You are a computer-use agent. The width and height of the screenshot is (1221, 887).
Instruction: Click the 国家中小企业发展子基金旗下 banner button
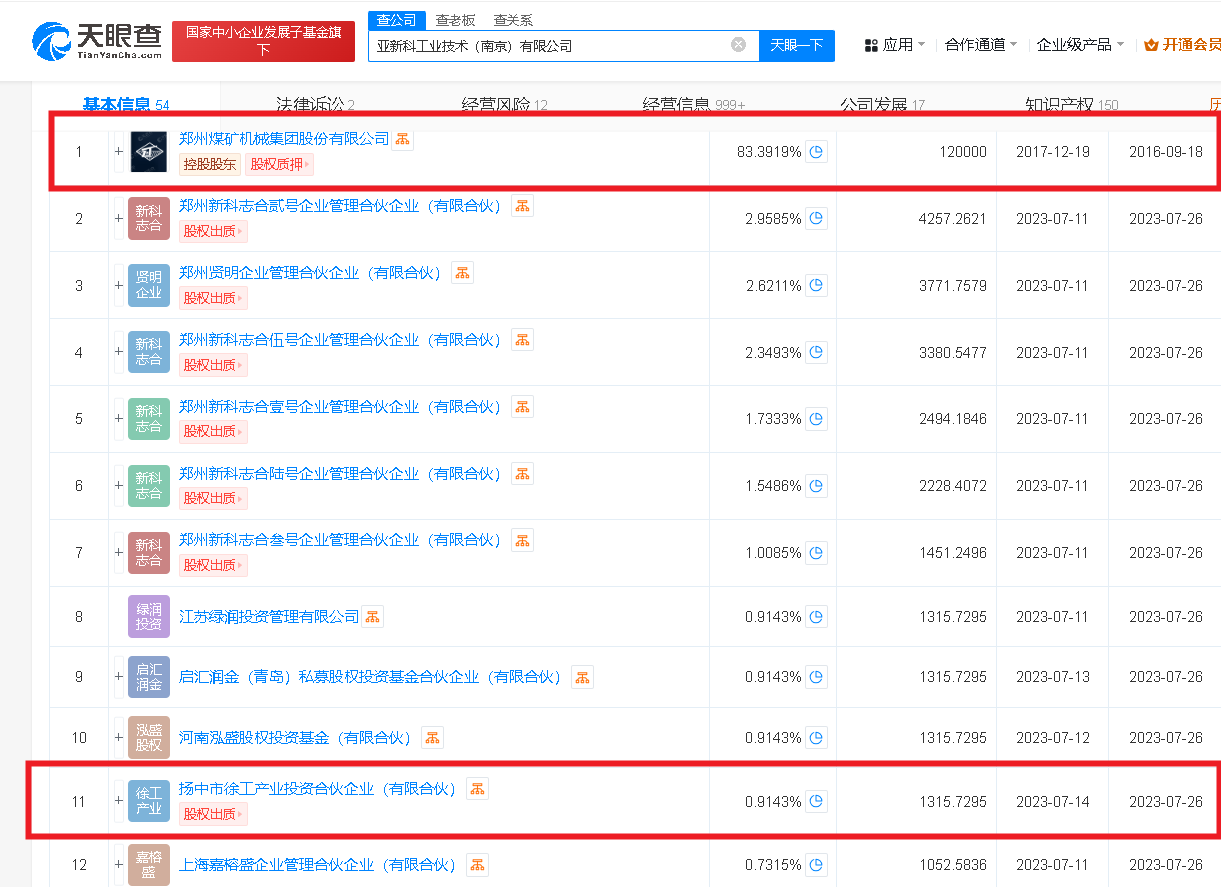263,41
